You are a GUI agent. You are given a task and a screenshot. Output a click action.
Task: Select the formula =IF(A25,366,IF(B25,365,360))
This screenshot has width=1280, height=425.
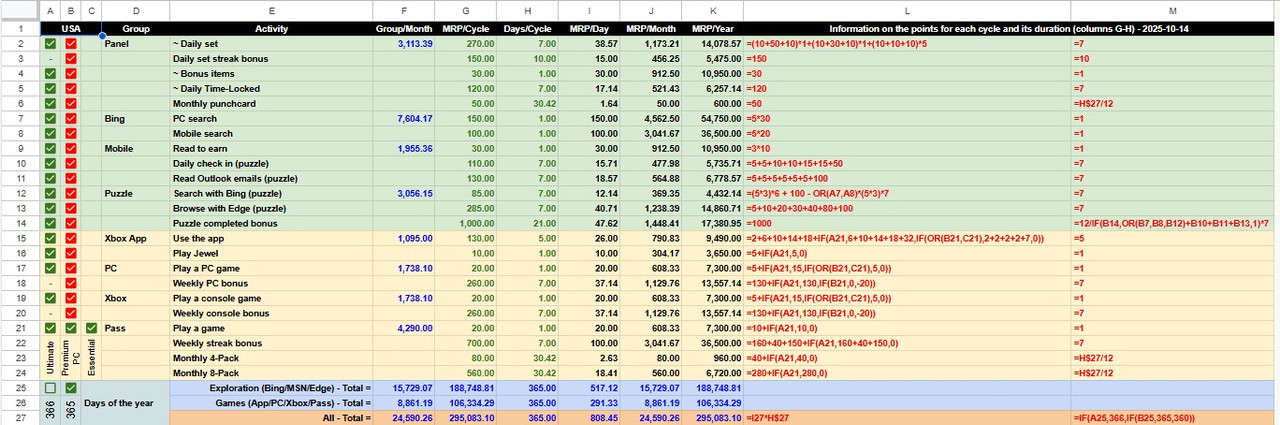[1174, 417]
